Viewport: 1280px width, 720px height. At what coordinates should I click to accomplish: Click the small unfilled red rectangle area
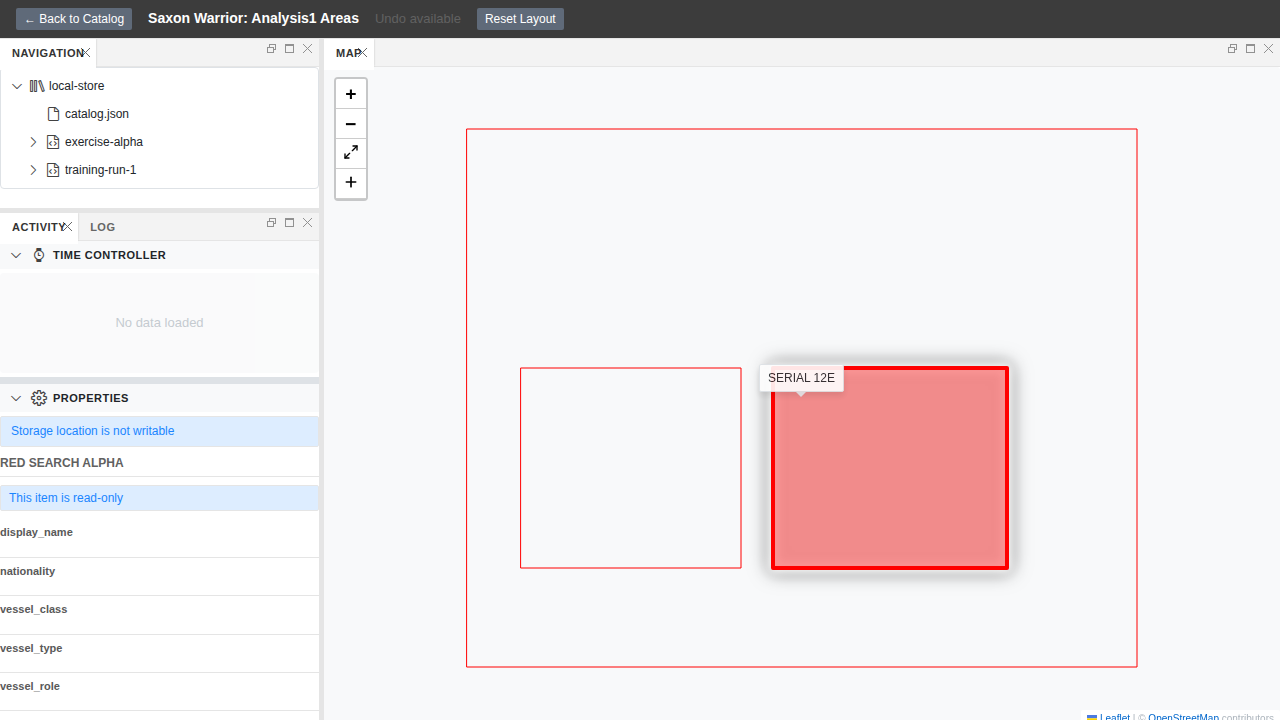tap(631, 468)
